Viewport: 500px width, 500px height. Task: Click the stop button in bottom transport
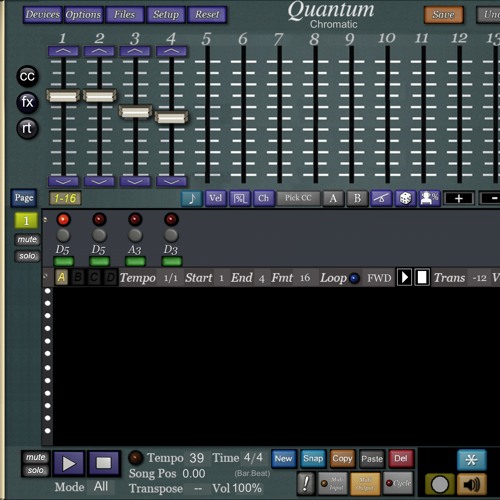tap(104, 463)
